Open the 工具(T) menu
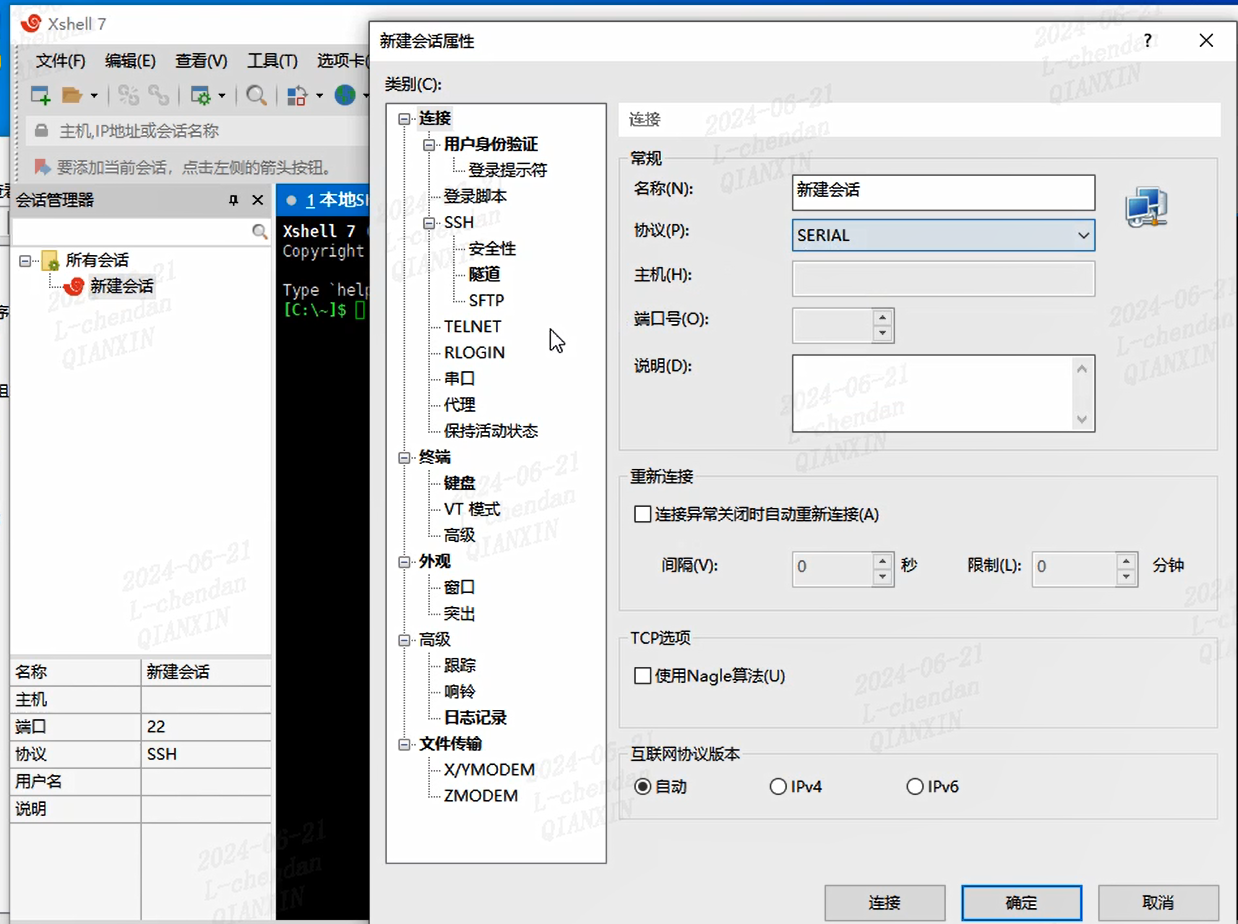Image resolution: width=1238 pixels, height=924 pixels. point(272,61)
